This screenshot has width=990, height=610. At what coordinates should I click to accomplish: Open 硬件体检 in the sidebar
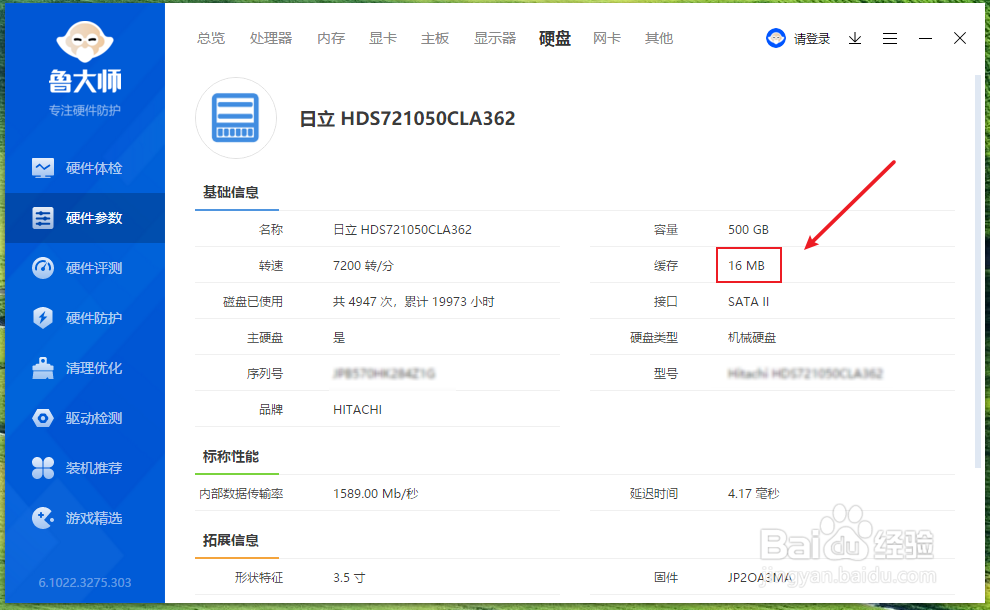(x=85, y=168)
